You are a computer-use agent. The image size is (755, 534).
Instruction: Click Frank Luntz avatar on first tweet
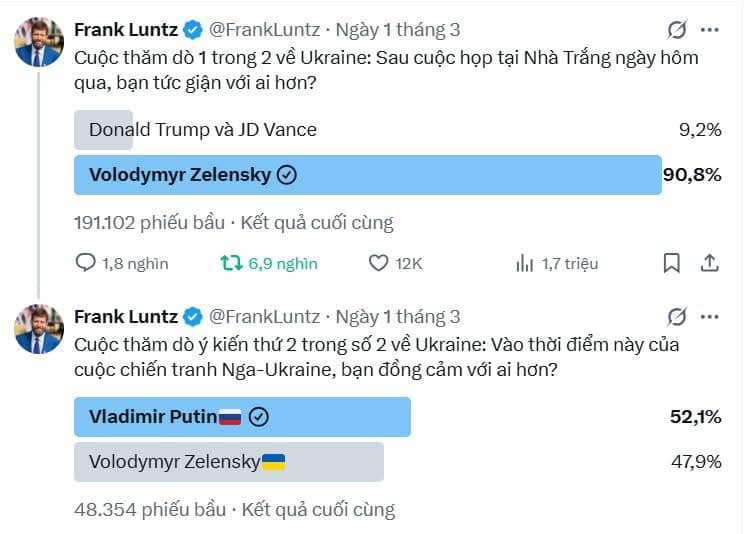click(x=40, y=42)
